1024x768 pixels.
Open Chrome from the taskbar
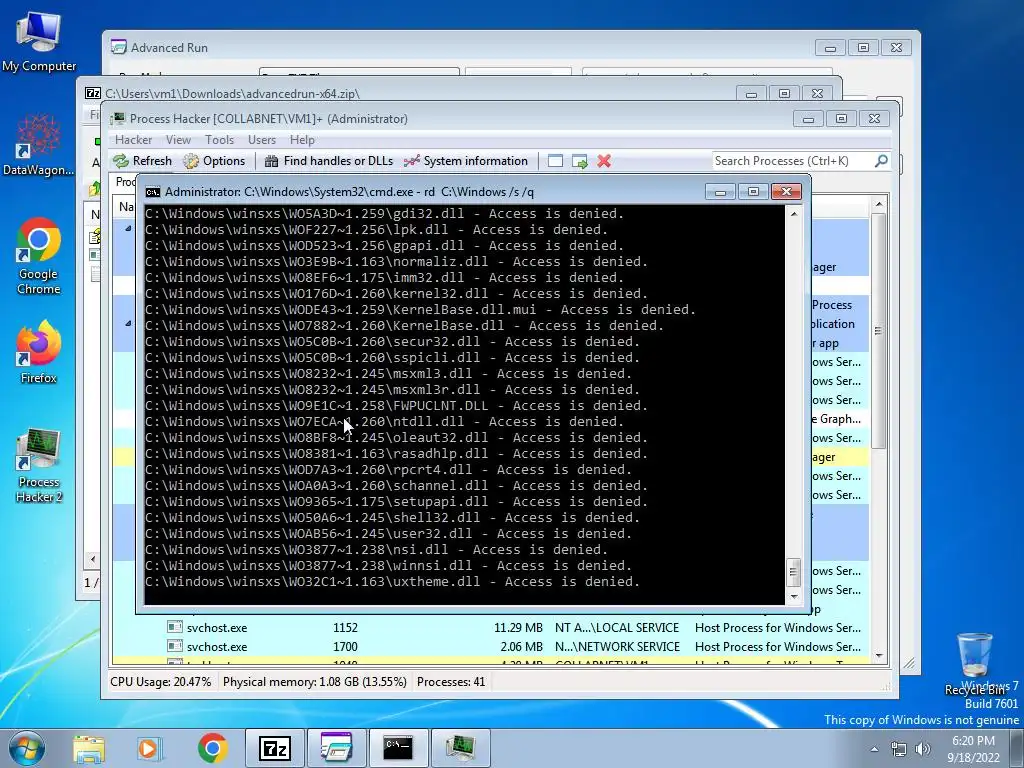[212, 748]
